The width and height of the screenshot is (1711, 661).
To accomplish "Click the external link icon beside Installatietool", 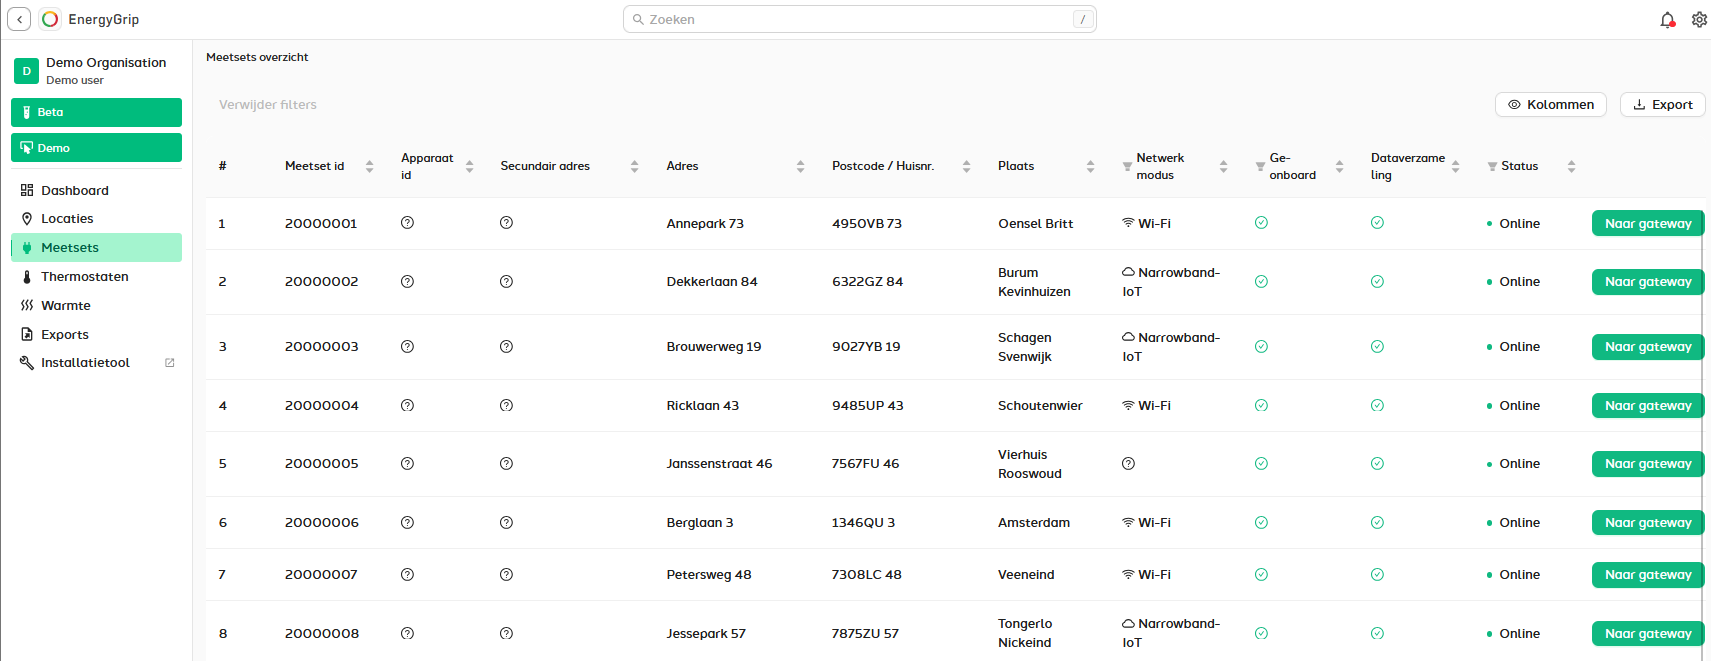I will (169, 363).
